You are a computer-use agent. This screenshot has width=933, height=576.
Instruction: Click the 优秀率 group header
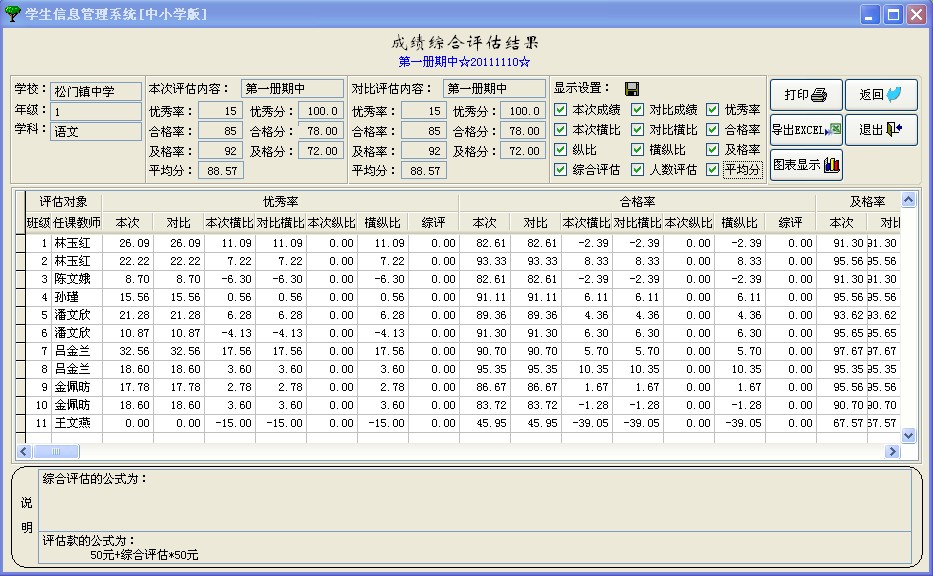coord(280,202)
